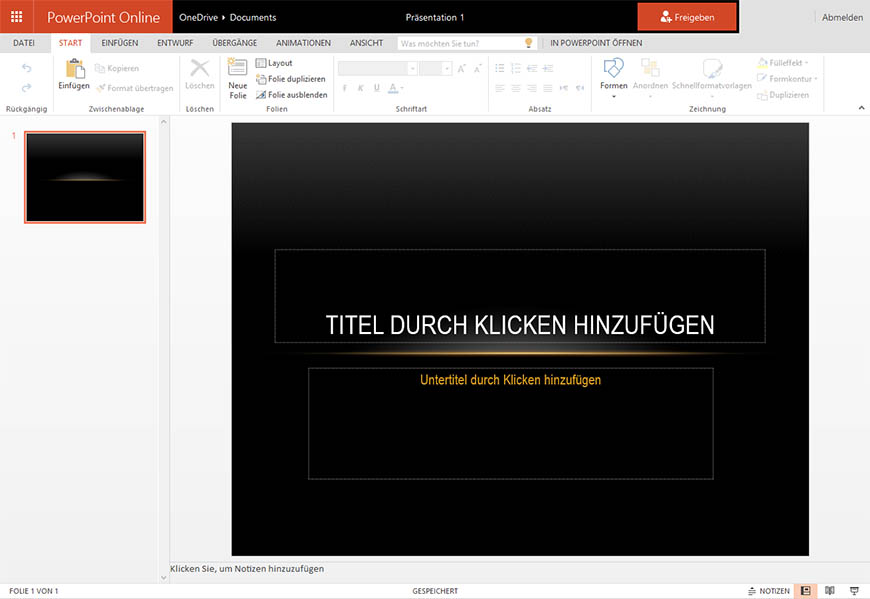The height and width of the screenshot is (599, 870).
Task: Click Duplizieren in Zeichnung group
Action: tap(783, 95)
